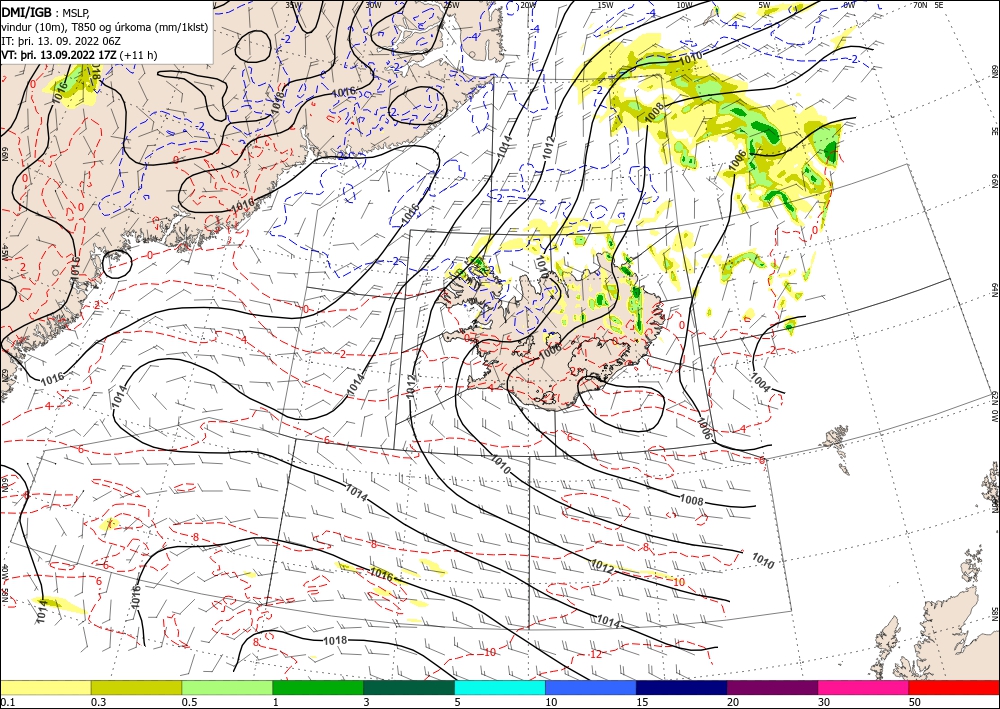Click the olive 0.3 precipitation legend swatch
The image size is (1000, 709).
pos(136,687)
